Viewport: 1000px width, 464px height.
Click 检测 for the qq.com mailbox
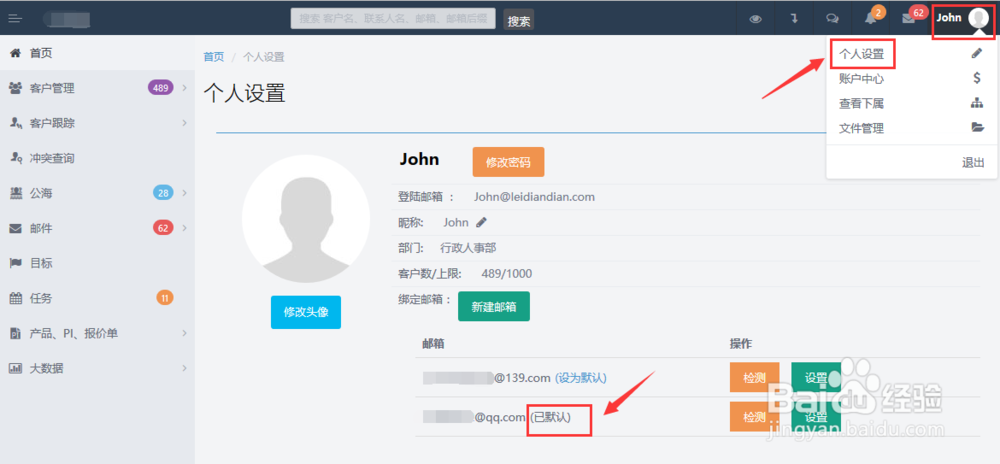pyautogui.click(x=754, y=417)
